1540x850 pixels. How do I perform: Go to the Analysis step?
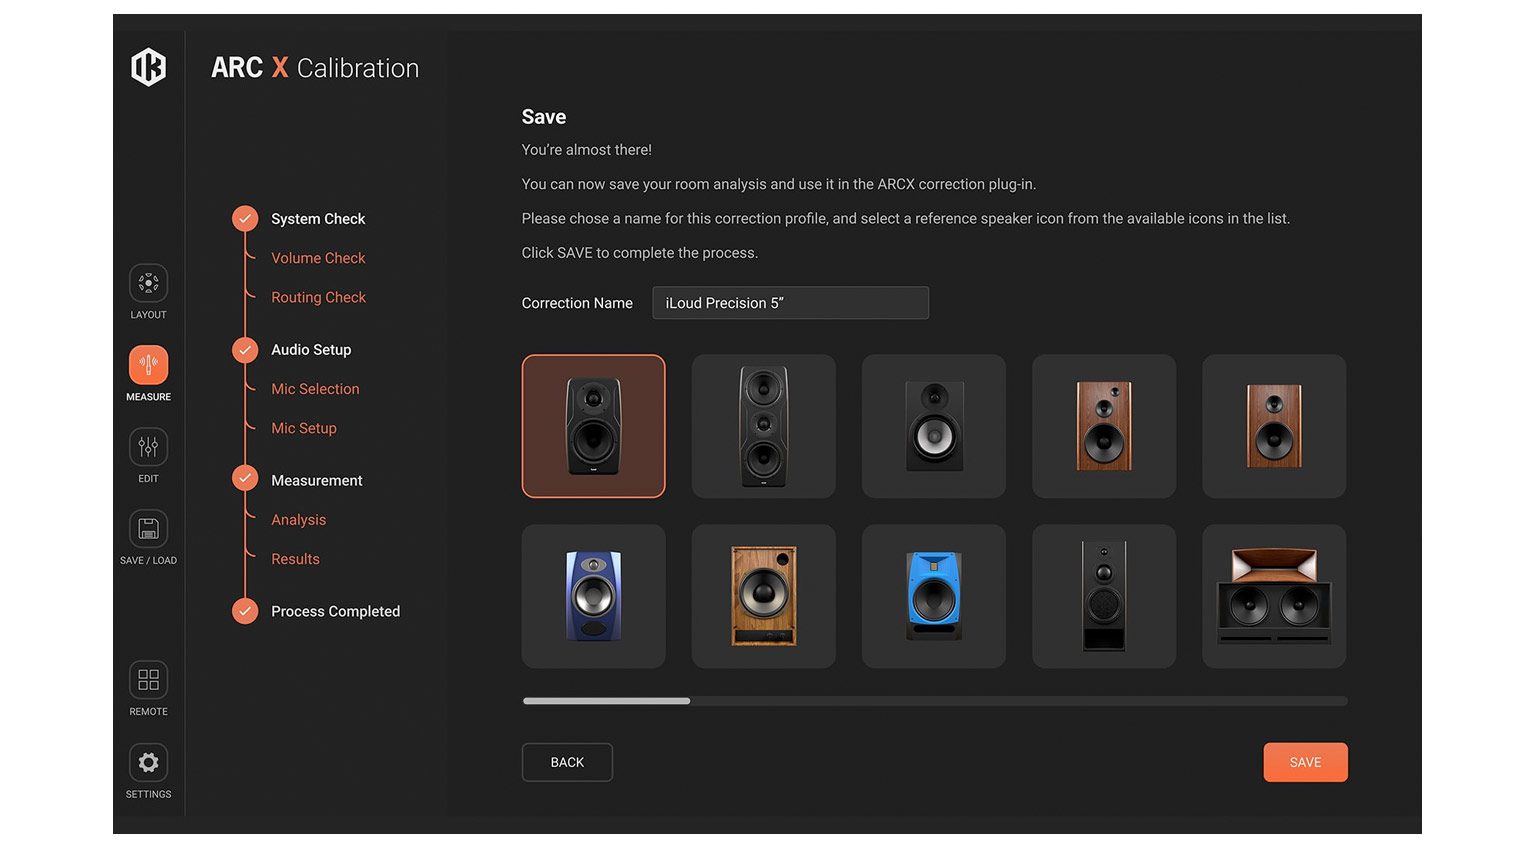tap(298, 520)
